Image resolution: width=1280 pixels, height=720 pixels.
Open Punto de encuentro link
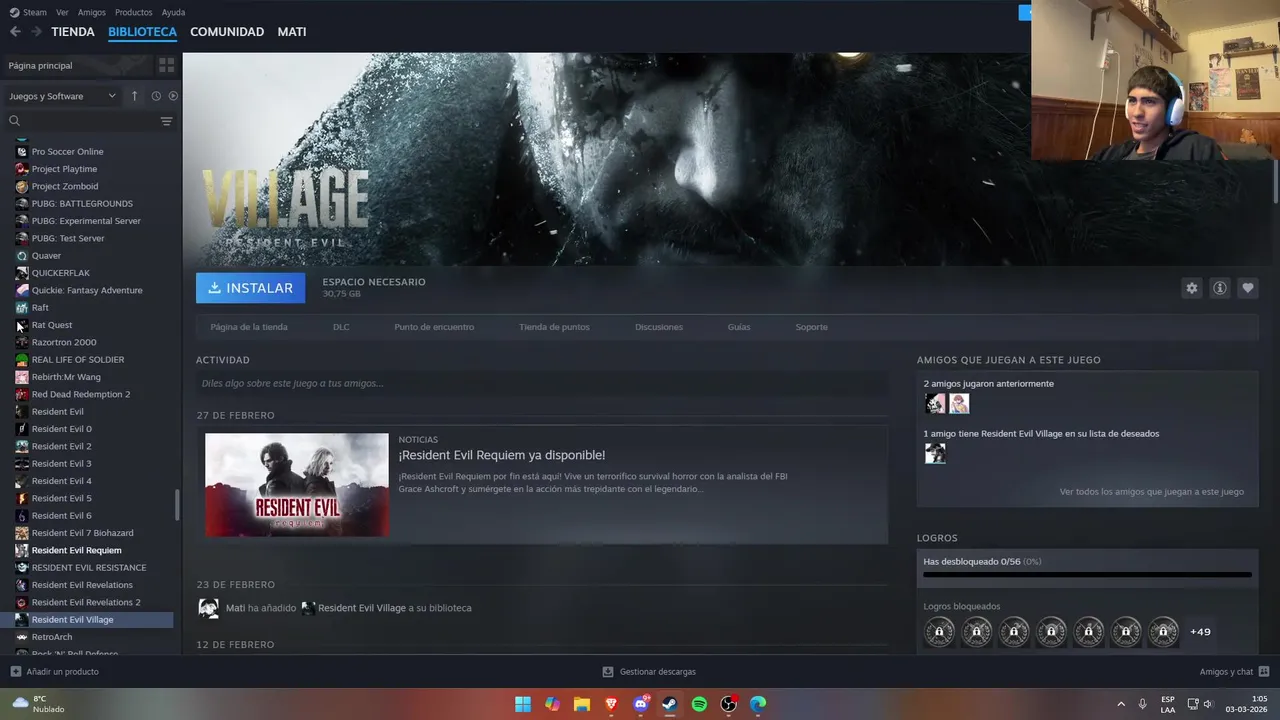click(x=434, y=327)
